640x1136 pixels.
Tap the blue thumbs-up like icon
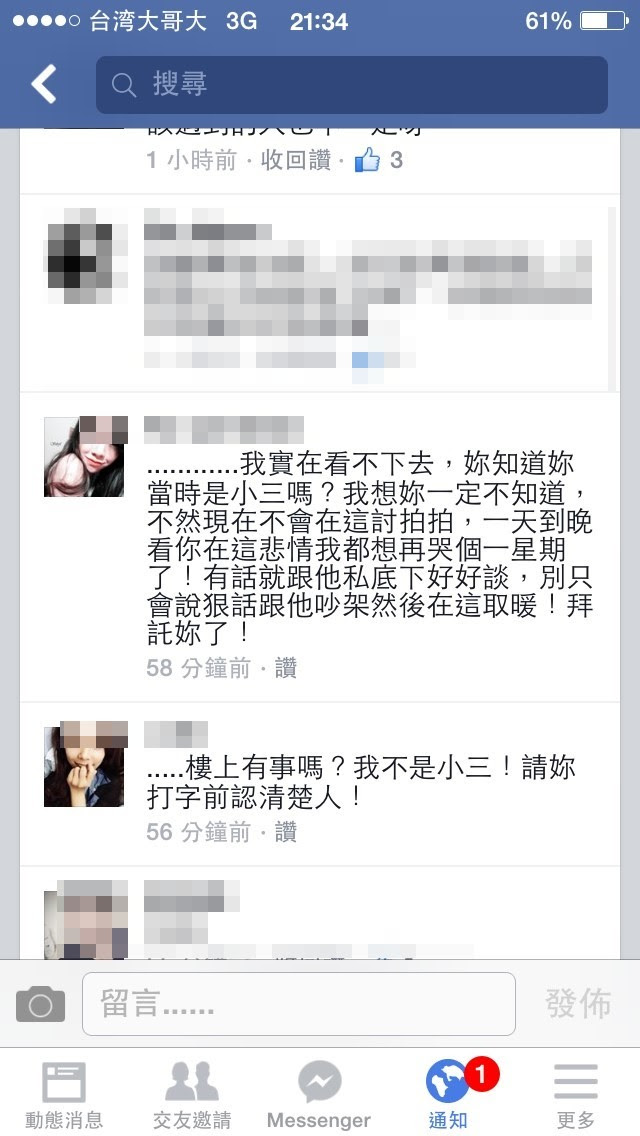coord(367,159)
